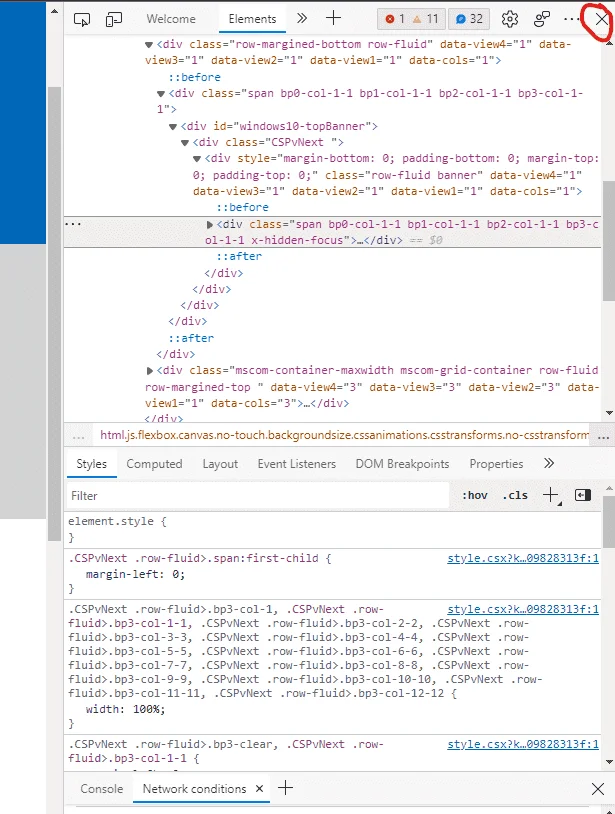Click the page scrollbar up arrow
The width and height of the screenshot is (615, 814).
click(x=54, y=11)
